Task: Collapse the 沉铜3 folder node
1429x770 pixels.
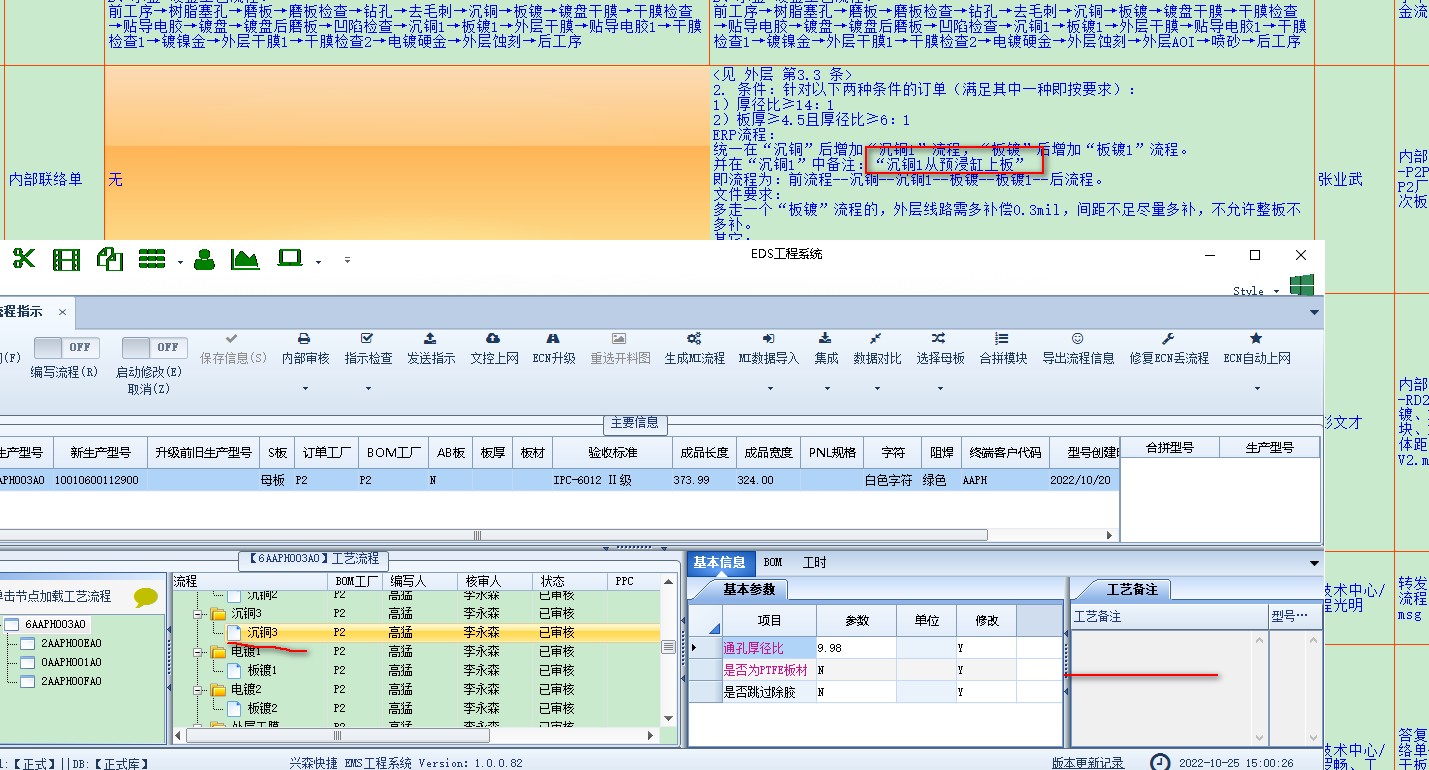Action: [198, 614]
